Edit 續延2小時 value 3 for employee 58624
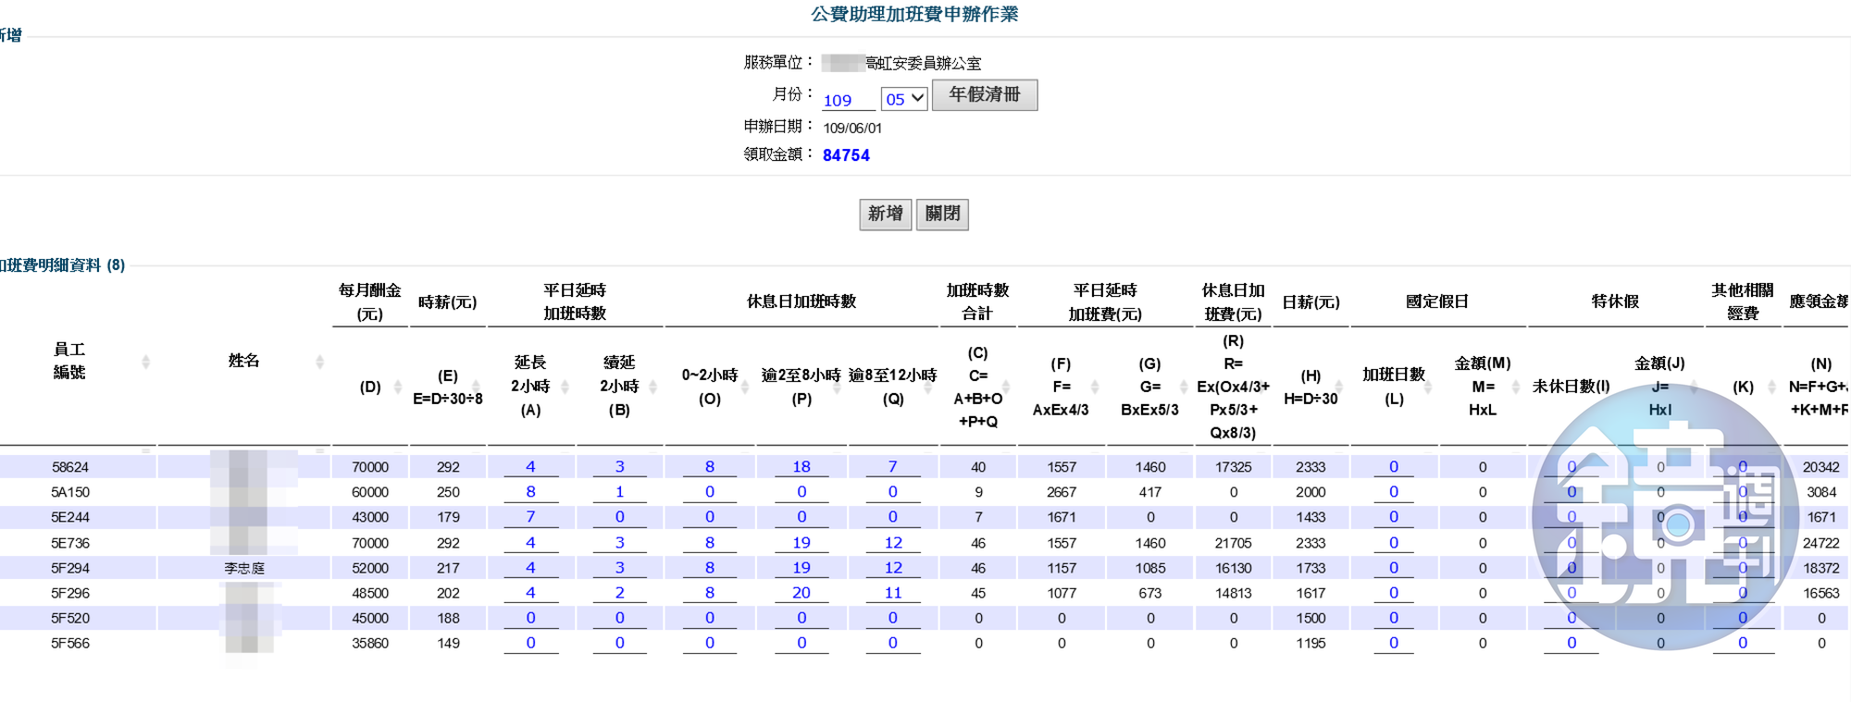 click(x=619, y=467)
